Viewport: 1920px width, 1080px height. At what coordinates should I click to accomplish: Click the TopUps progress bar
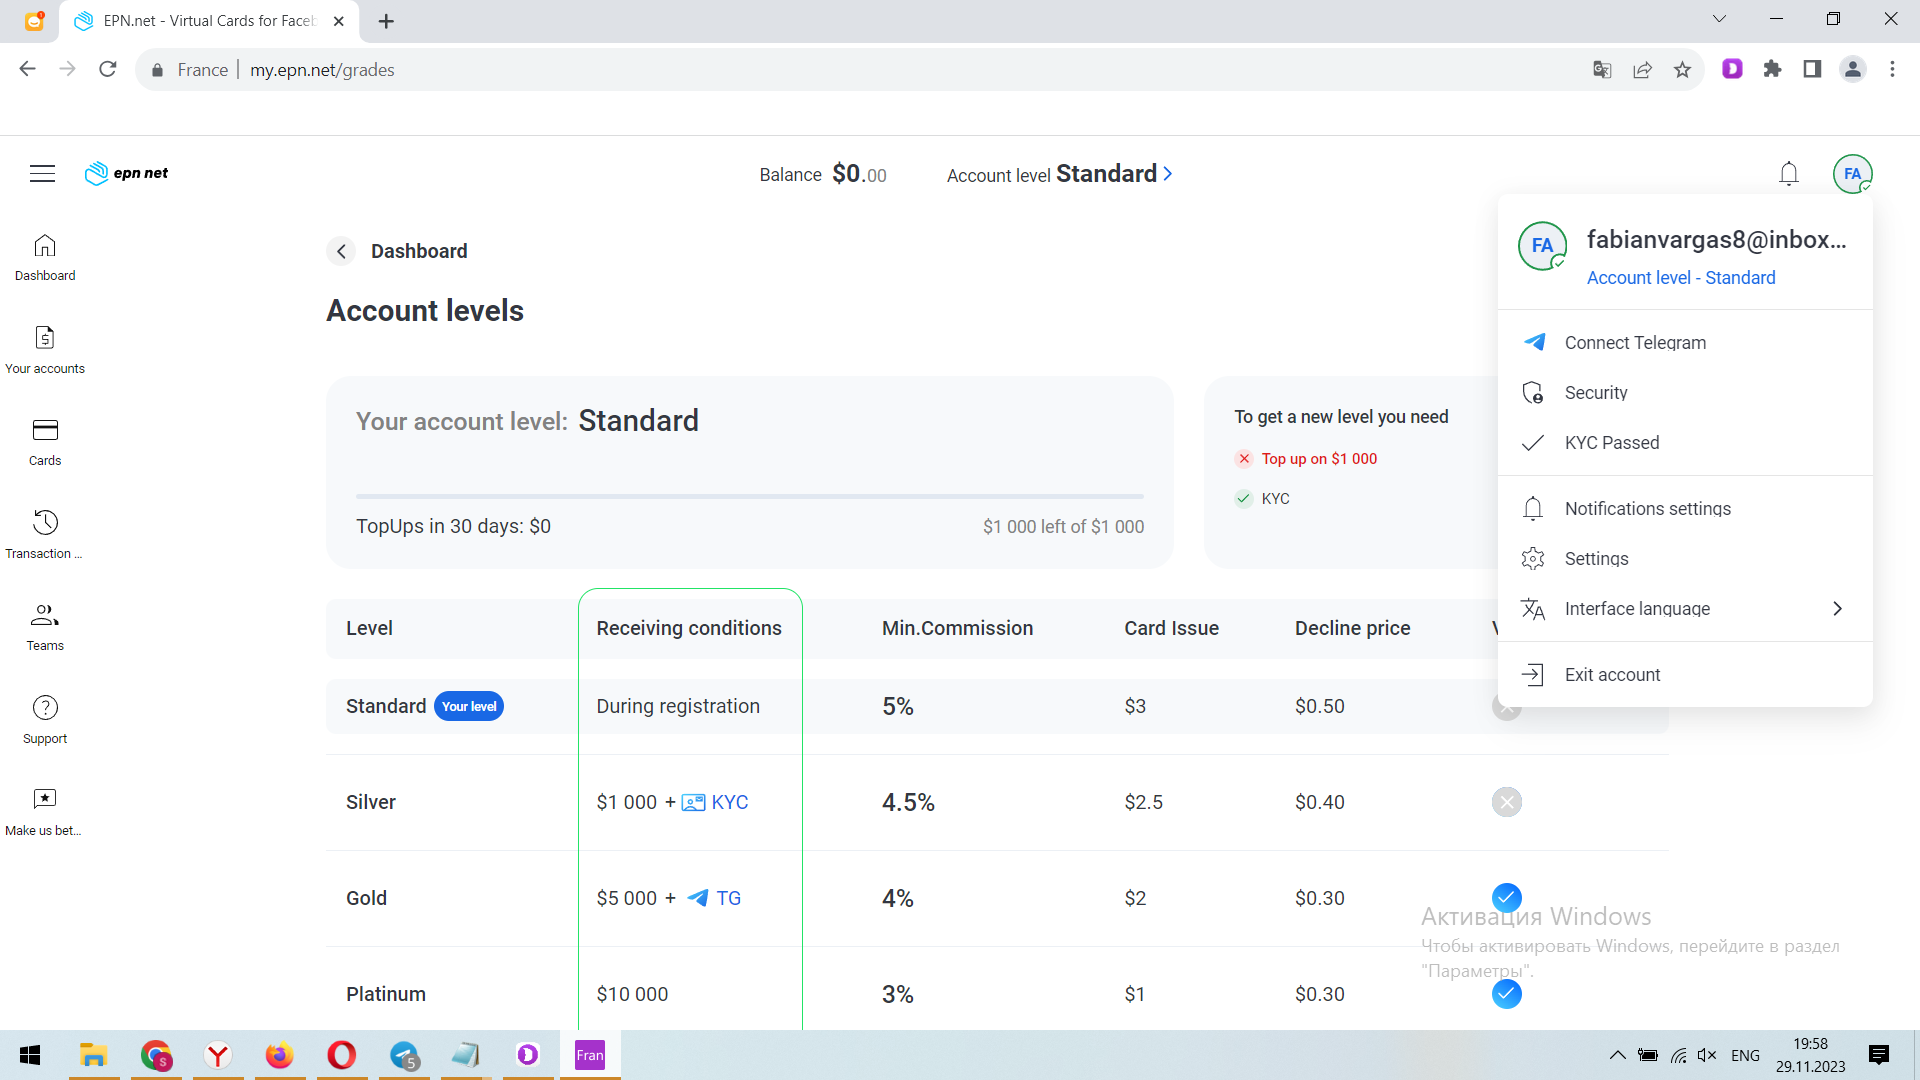coord(749,496)
